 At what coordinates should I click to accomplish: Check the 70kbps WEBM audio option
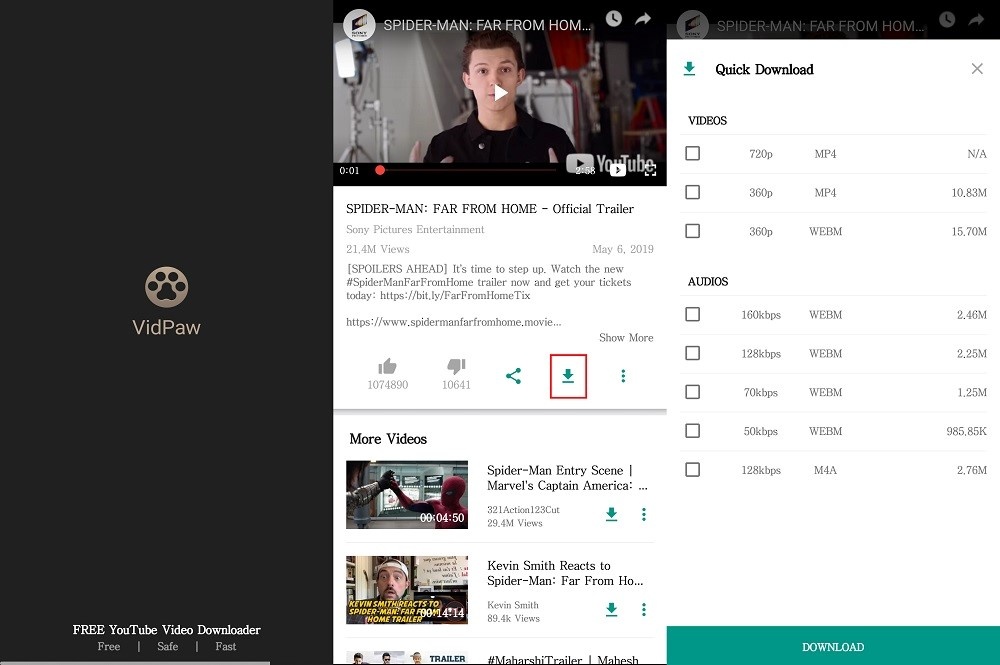693,392
